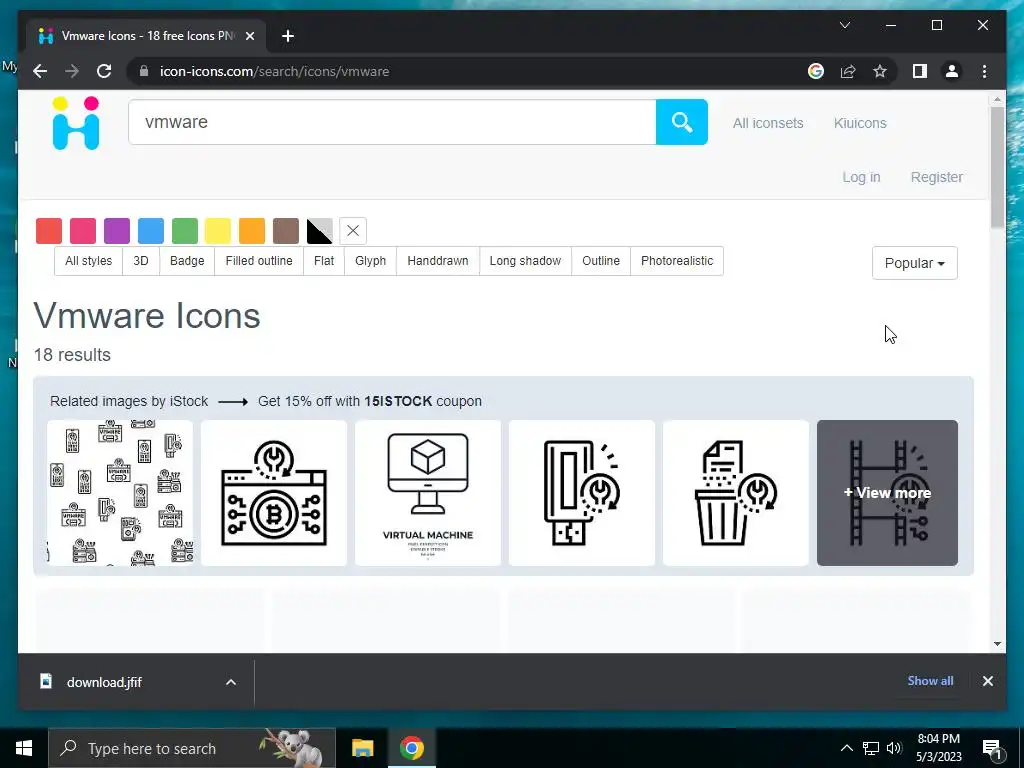Open the Virtual Machine iStock thumbnail
Screen dimensions: 1024x768
(428, 492)
